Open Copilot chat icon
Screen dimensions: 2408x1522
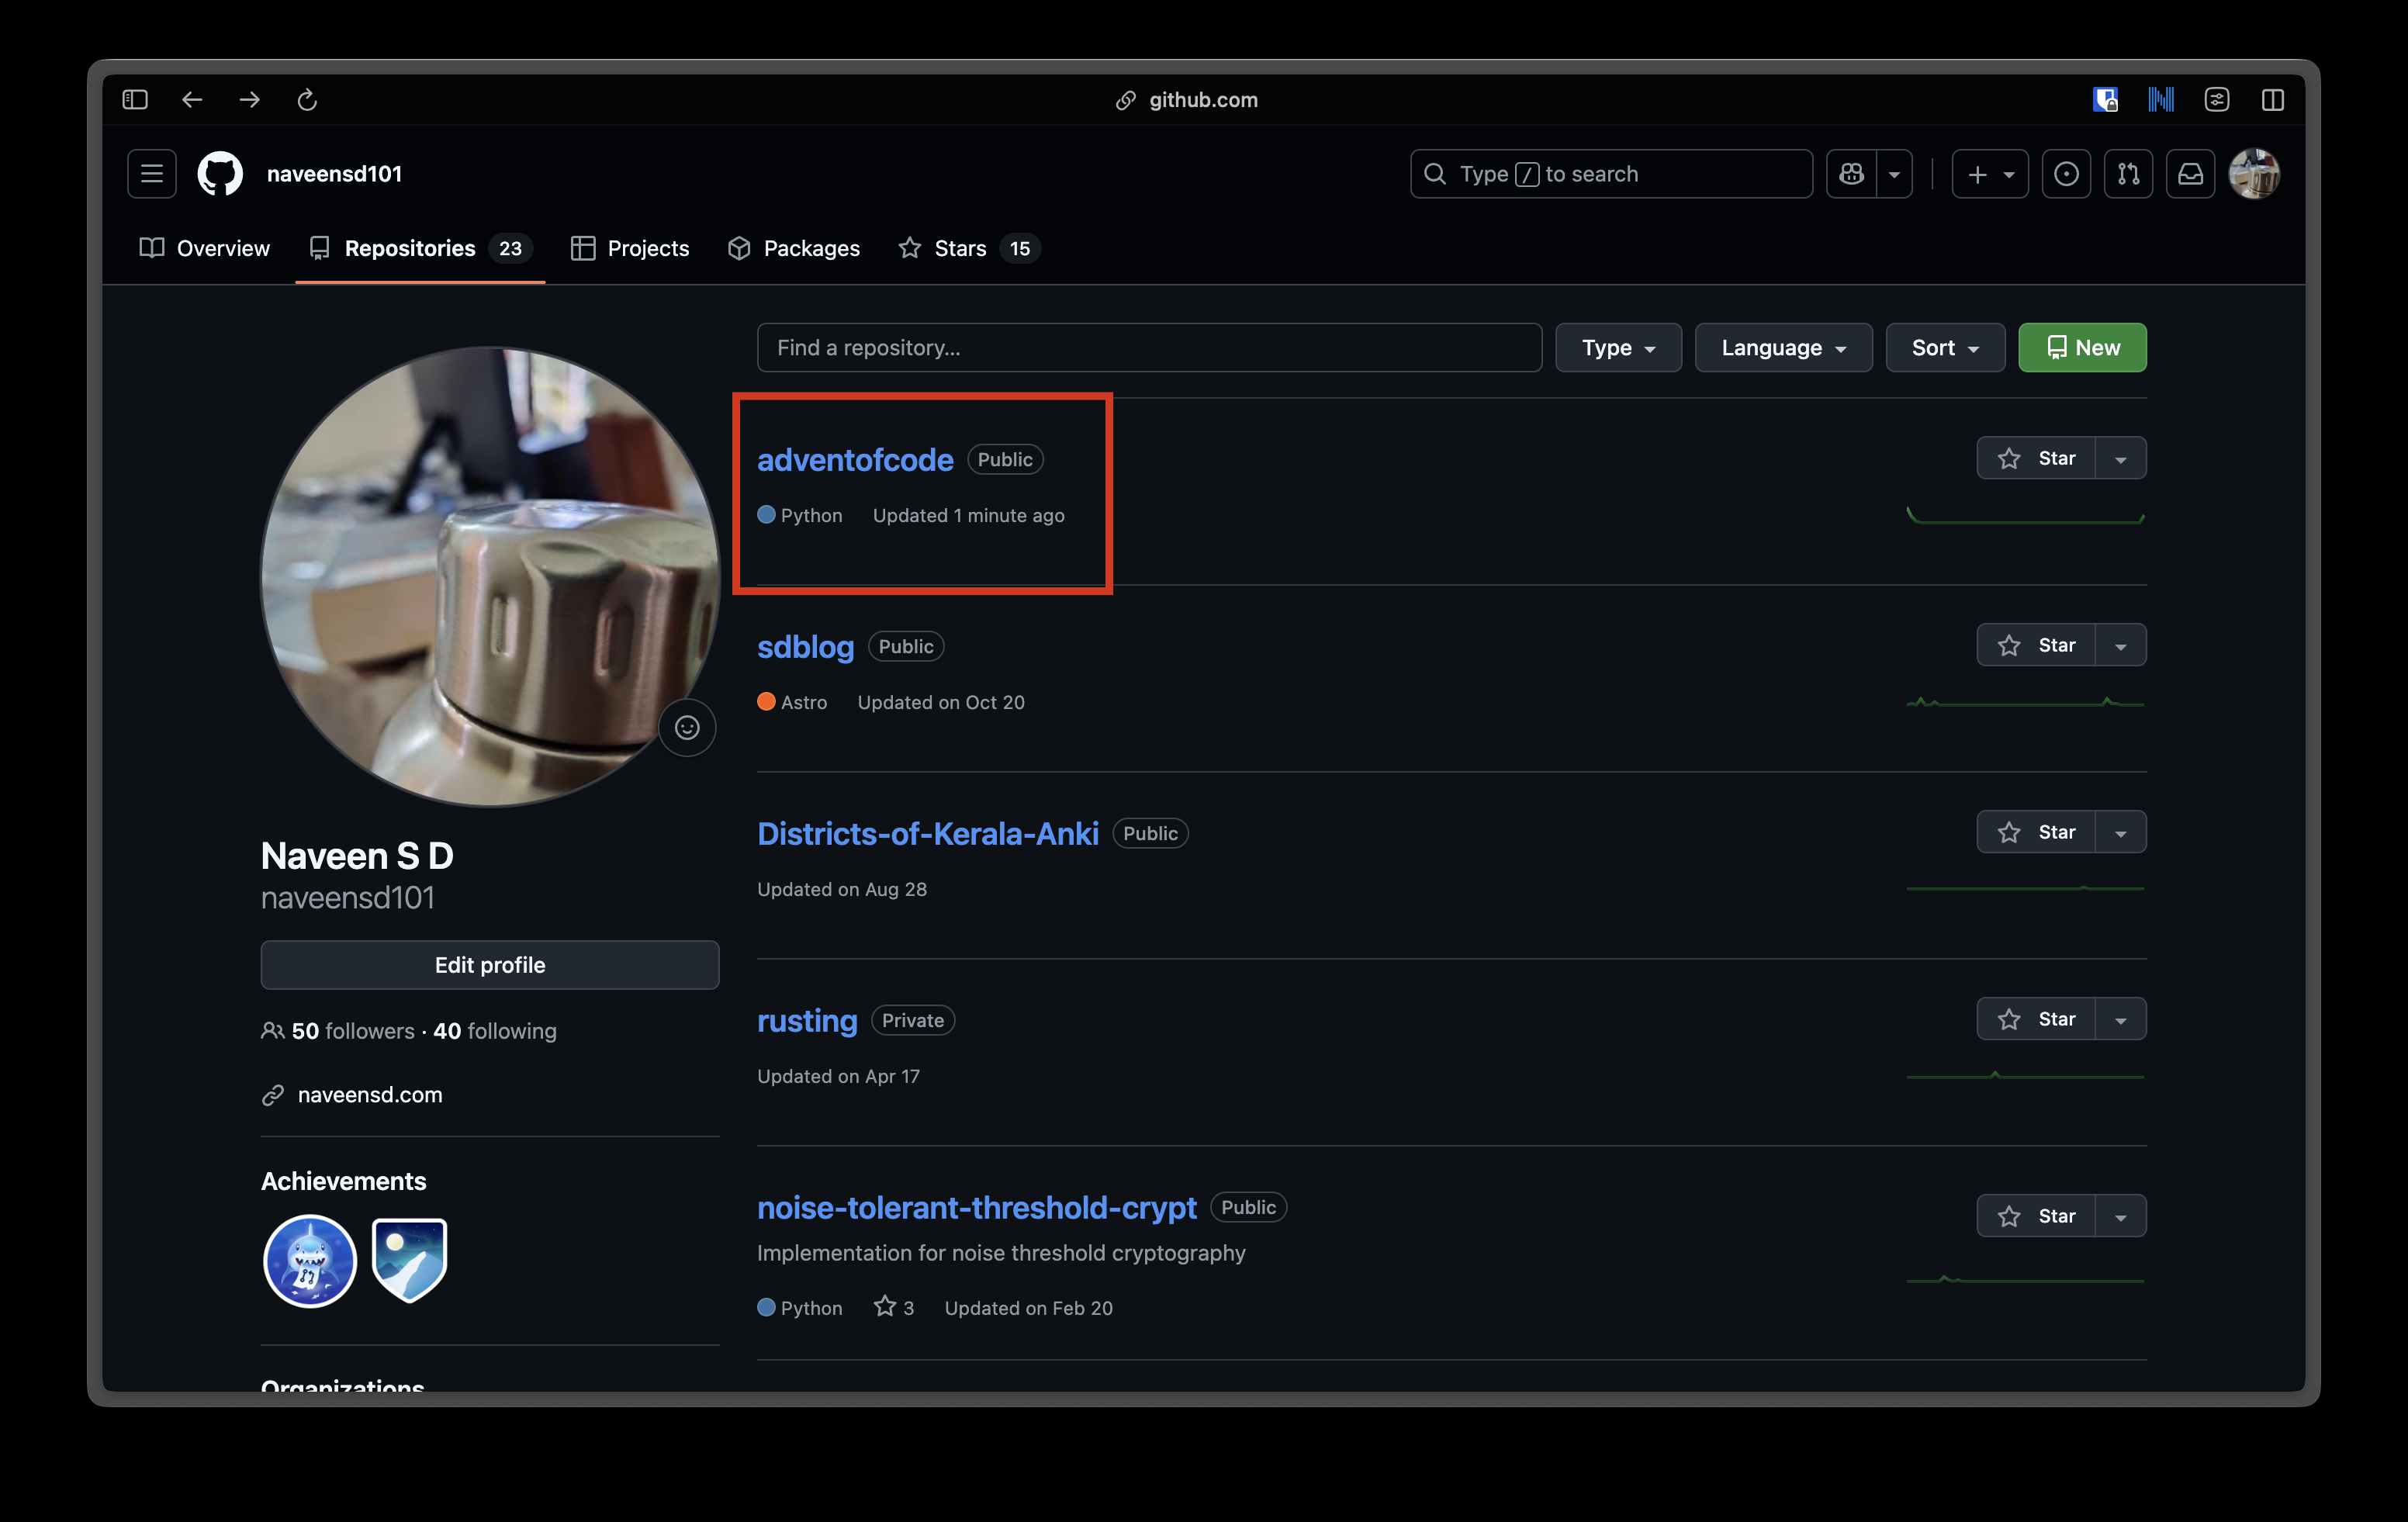[1851, 174]
